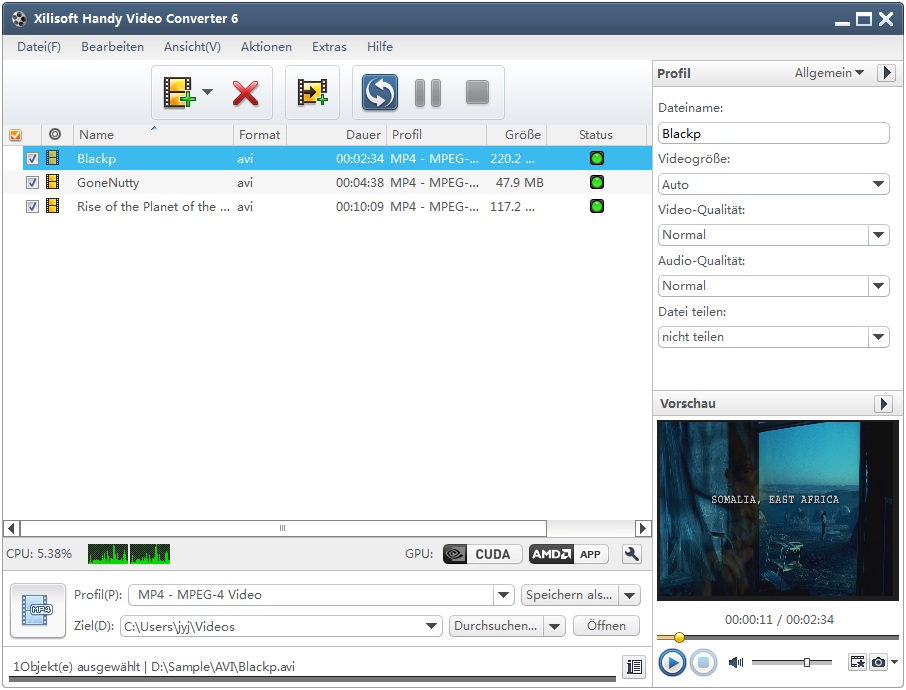This screenshot has height=690, width=906.
Task: Open the Bearbeiten menu
Action: pos(113,47)
